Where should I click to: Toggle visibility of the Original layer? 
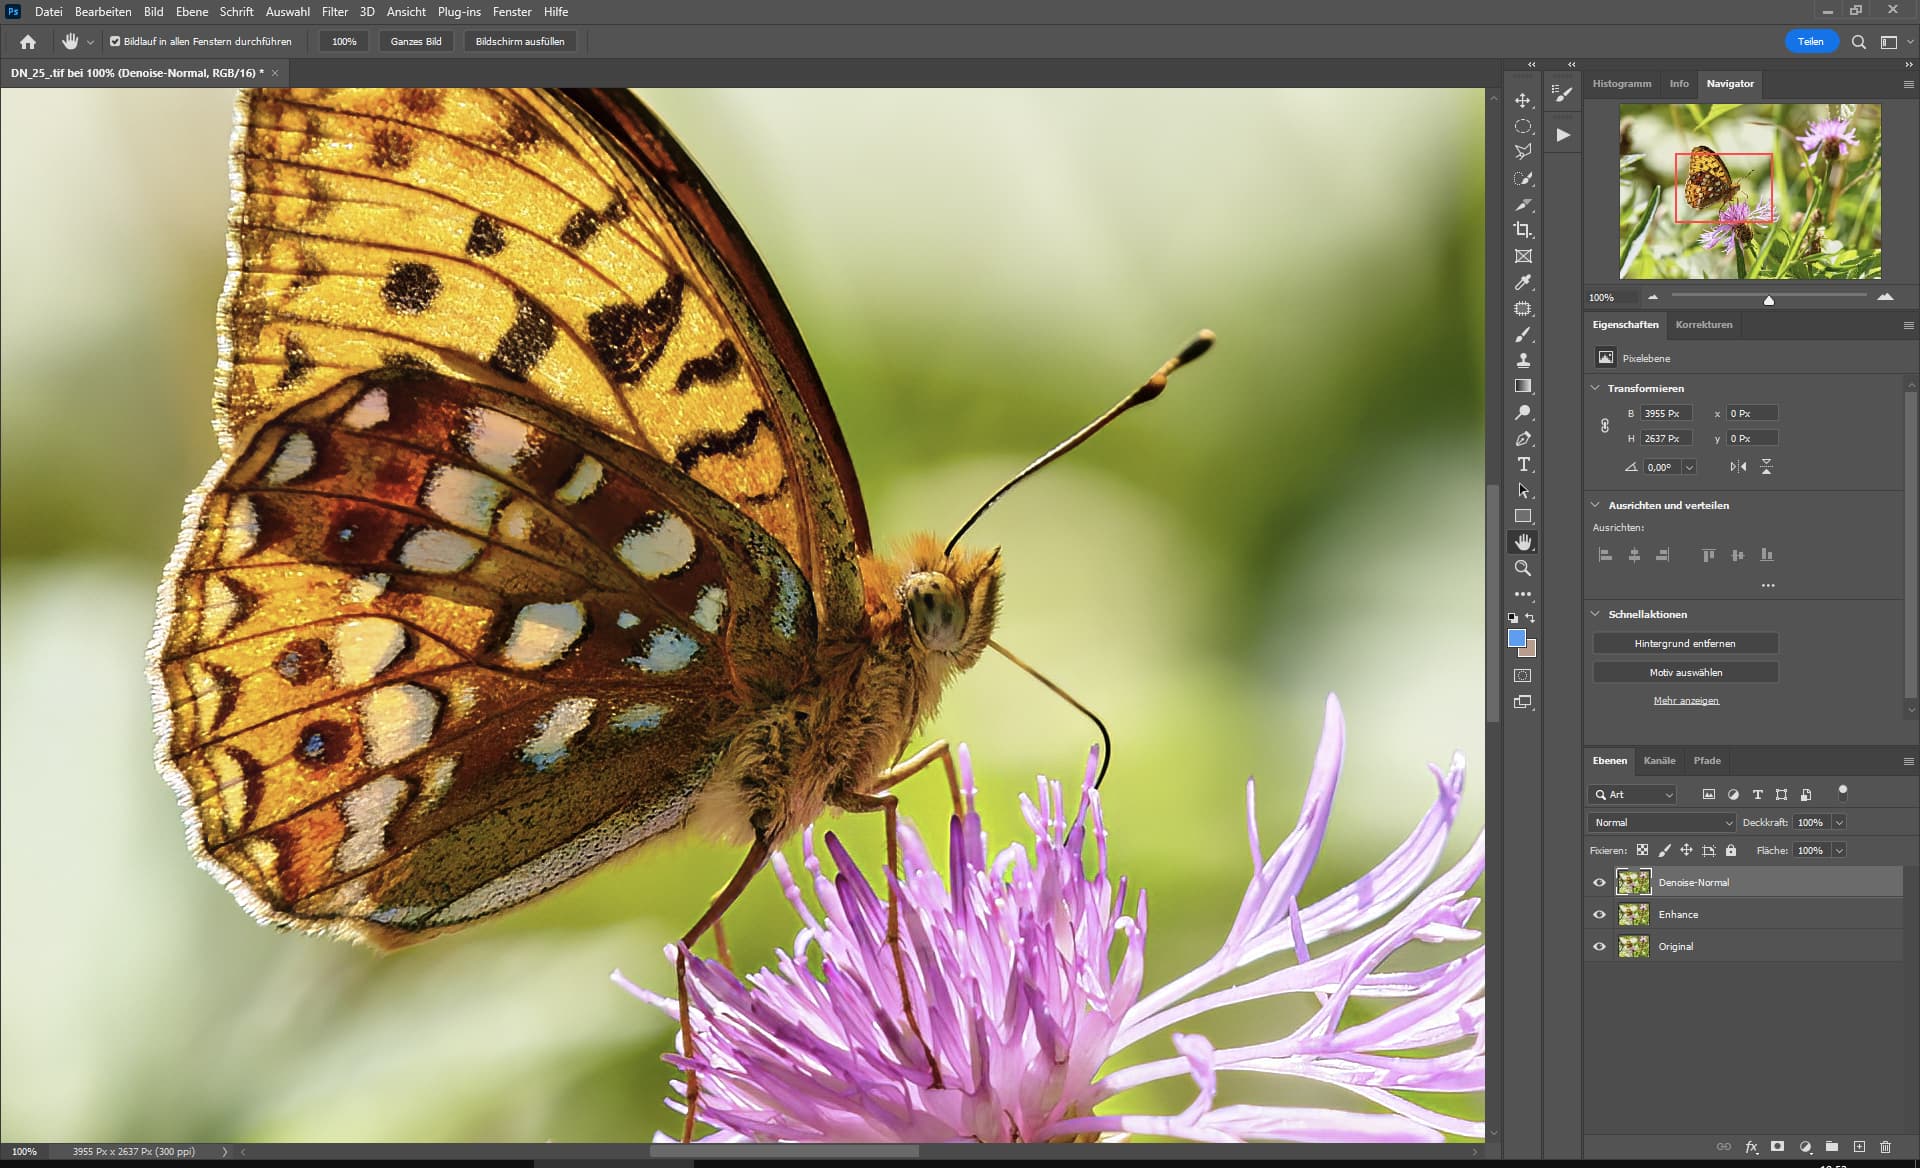1599,946
